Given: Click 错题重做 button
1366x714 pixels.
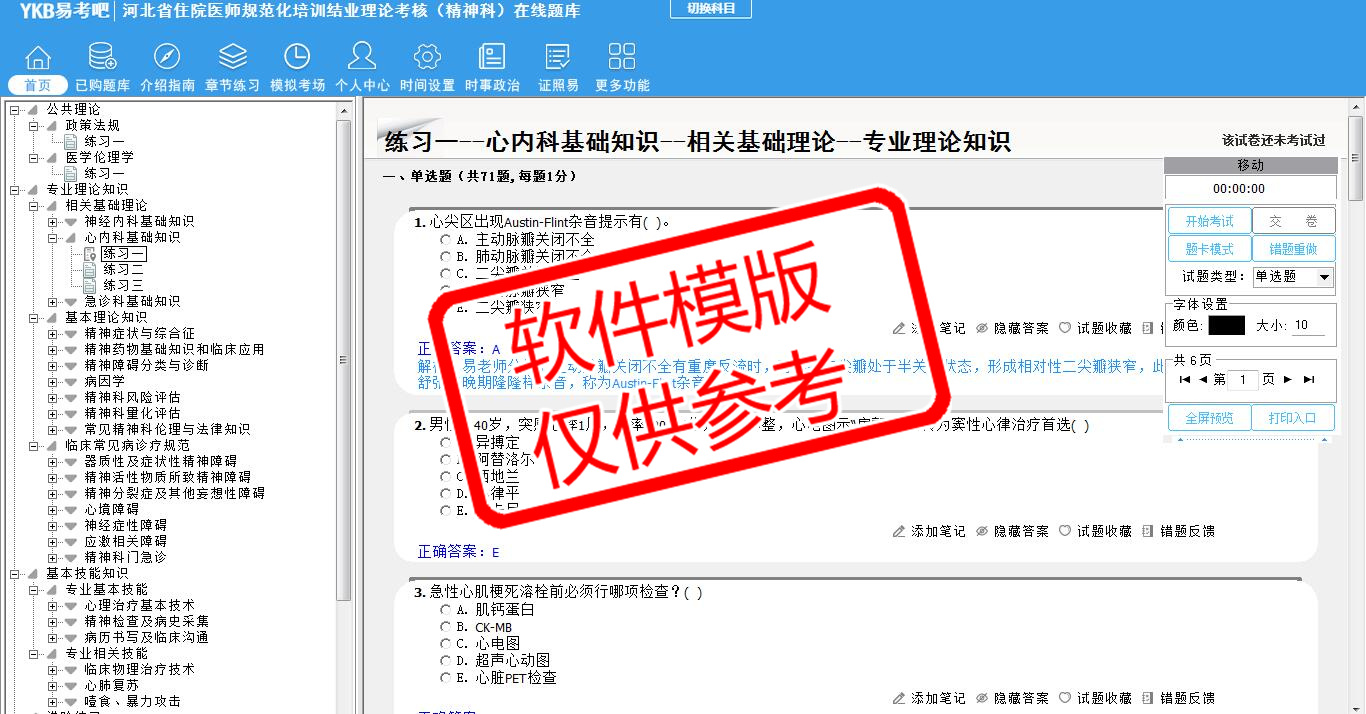Looking at the screenshot, I should click(x=1293, y=249).
